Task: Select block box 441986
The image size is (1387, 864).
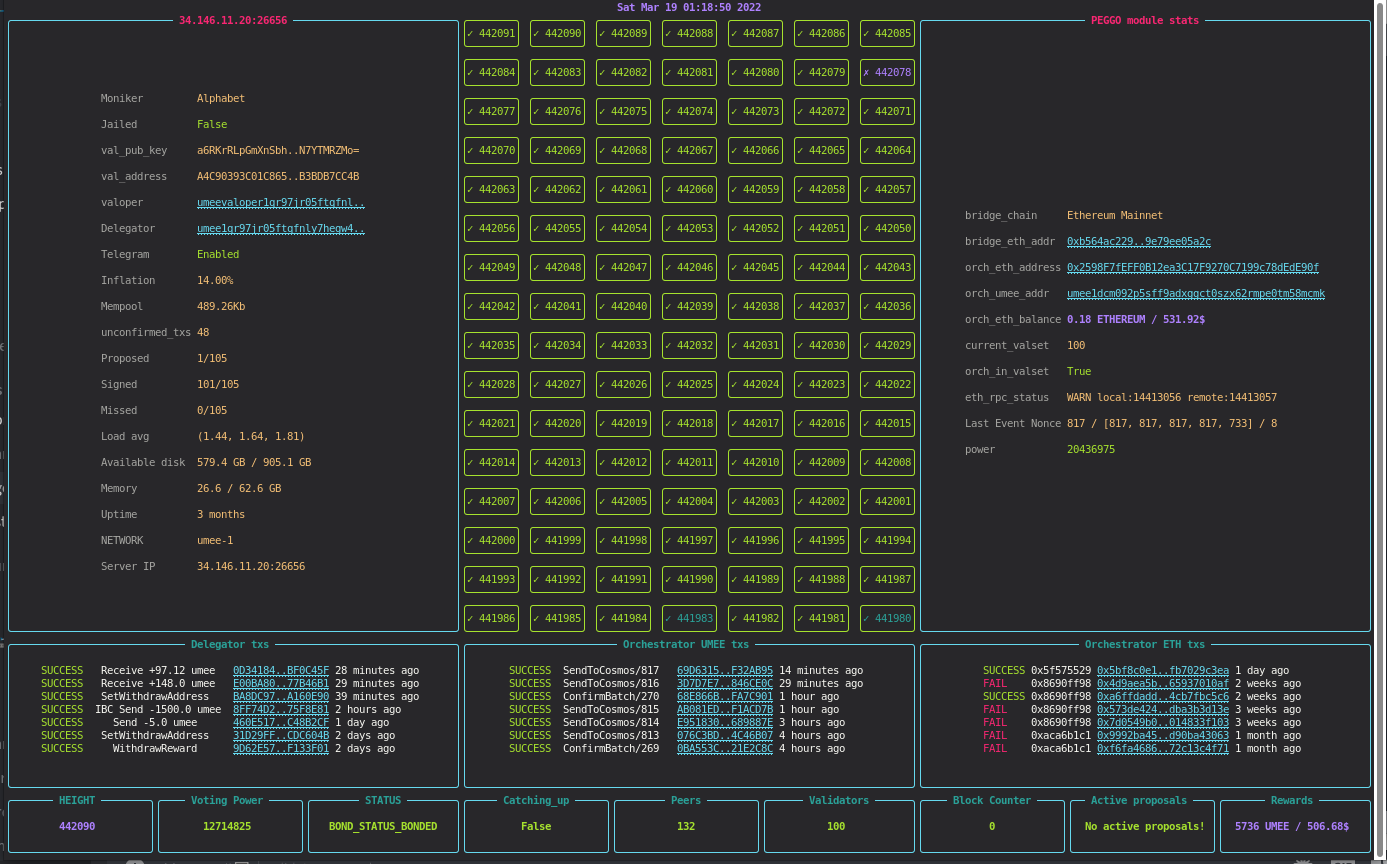Action: [491, 618]
